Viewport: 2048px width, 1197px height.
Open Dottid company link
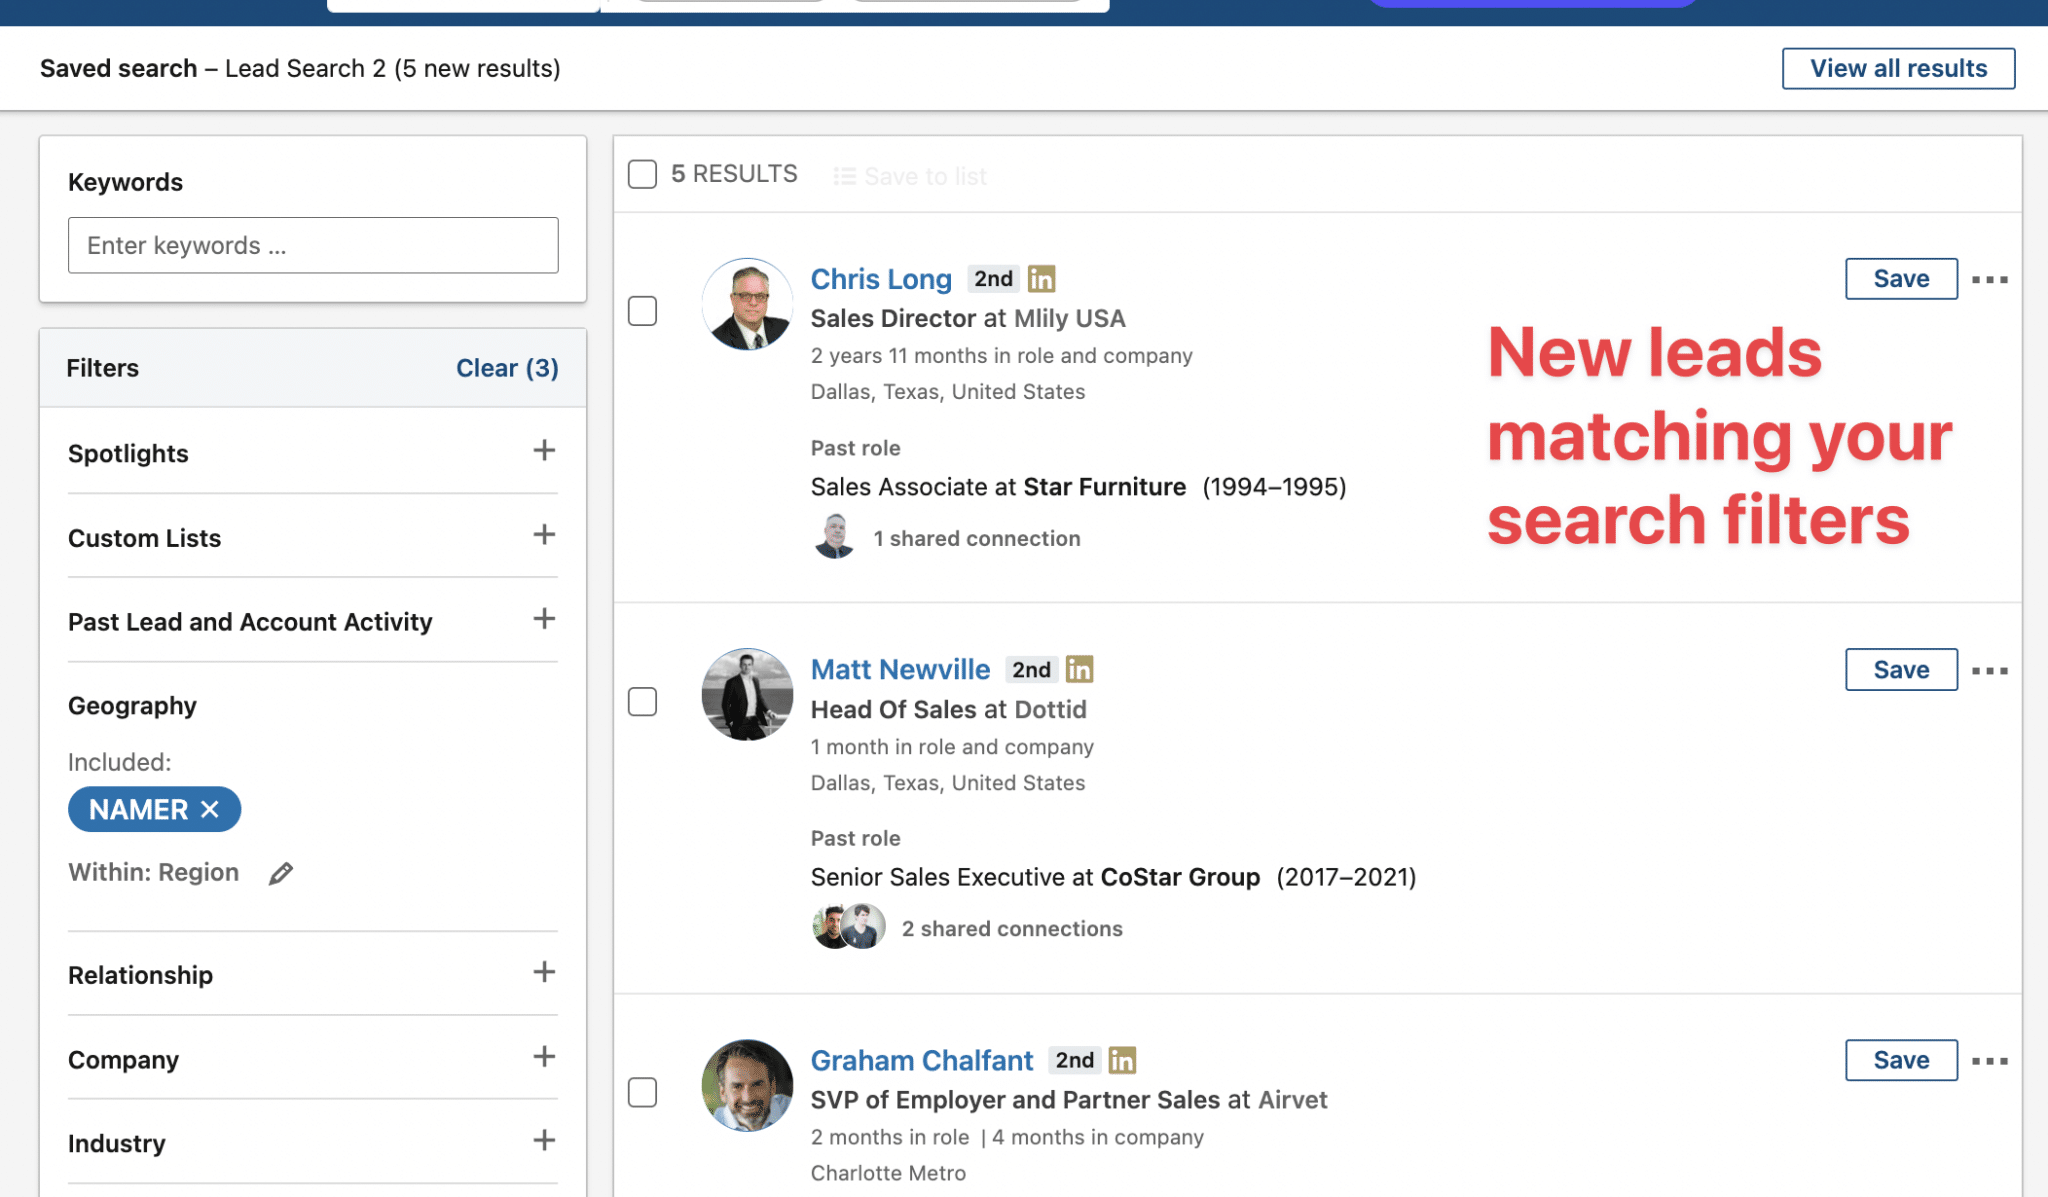(x=1050, y=709)
